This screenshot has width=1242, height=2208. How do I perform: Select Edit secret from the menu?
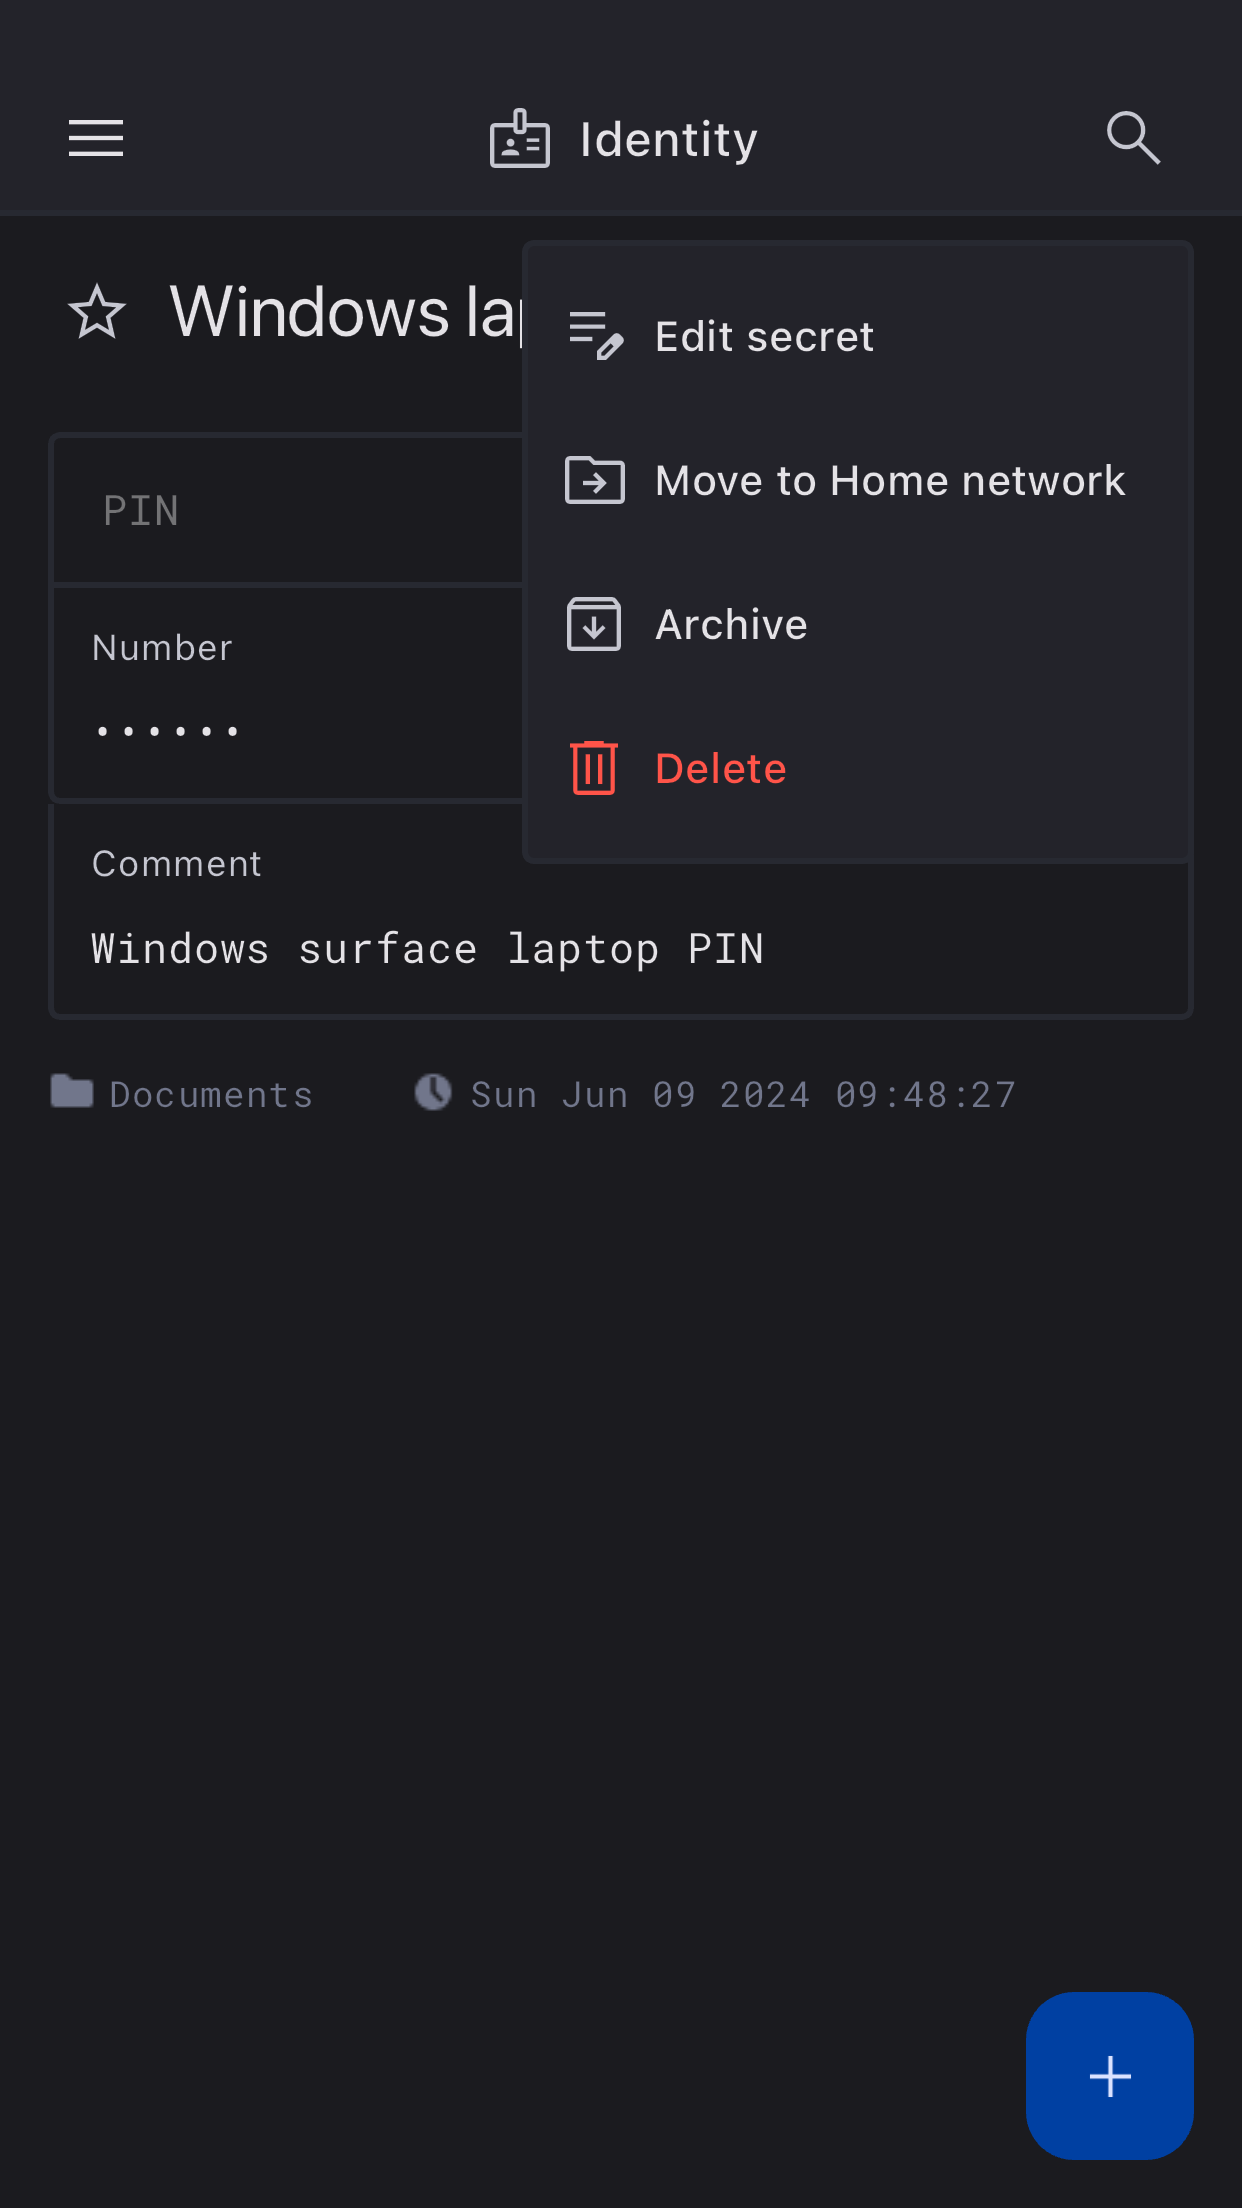click(x=764, y=336)
